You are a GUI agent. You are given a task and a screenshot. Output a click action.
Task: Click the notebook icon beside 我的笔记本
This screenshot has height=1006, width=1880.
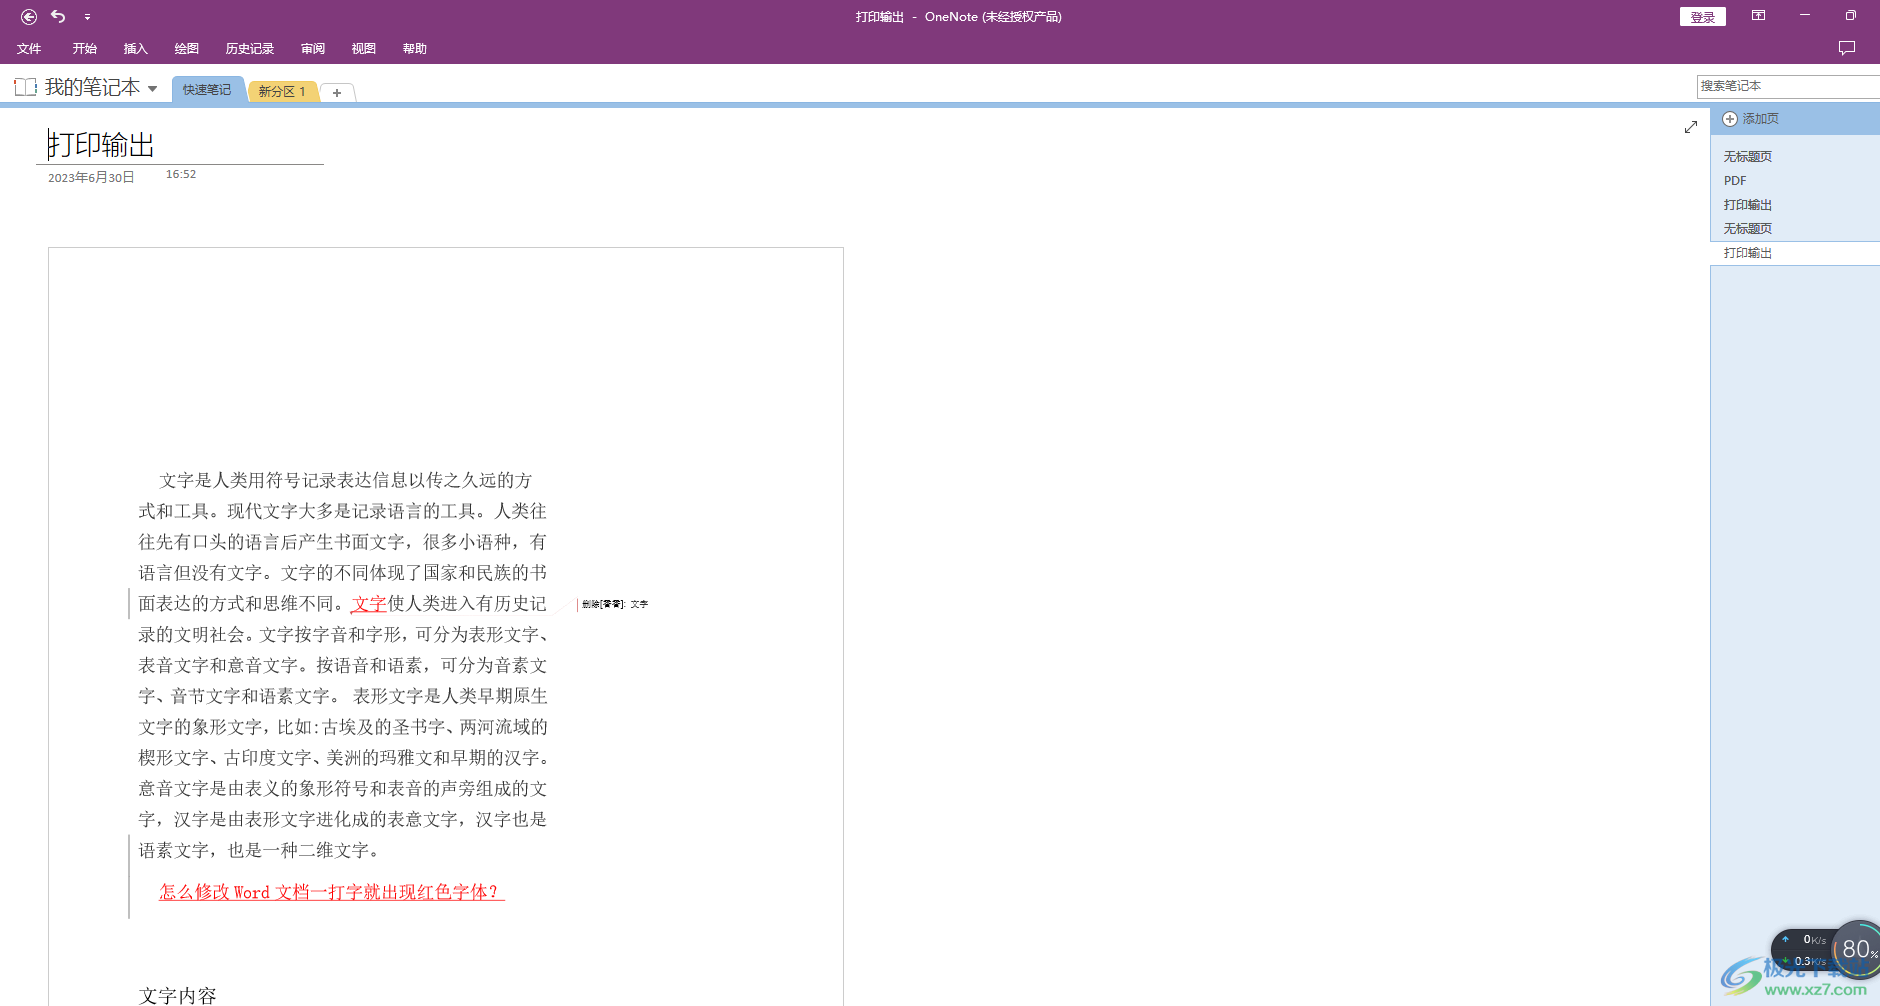pyautogui.click(x=26, y=87)
